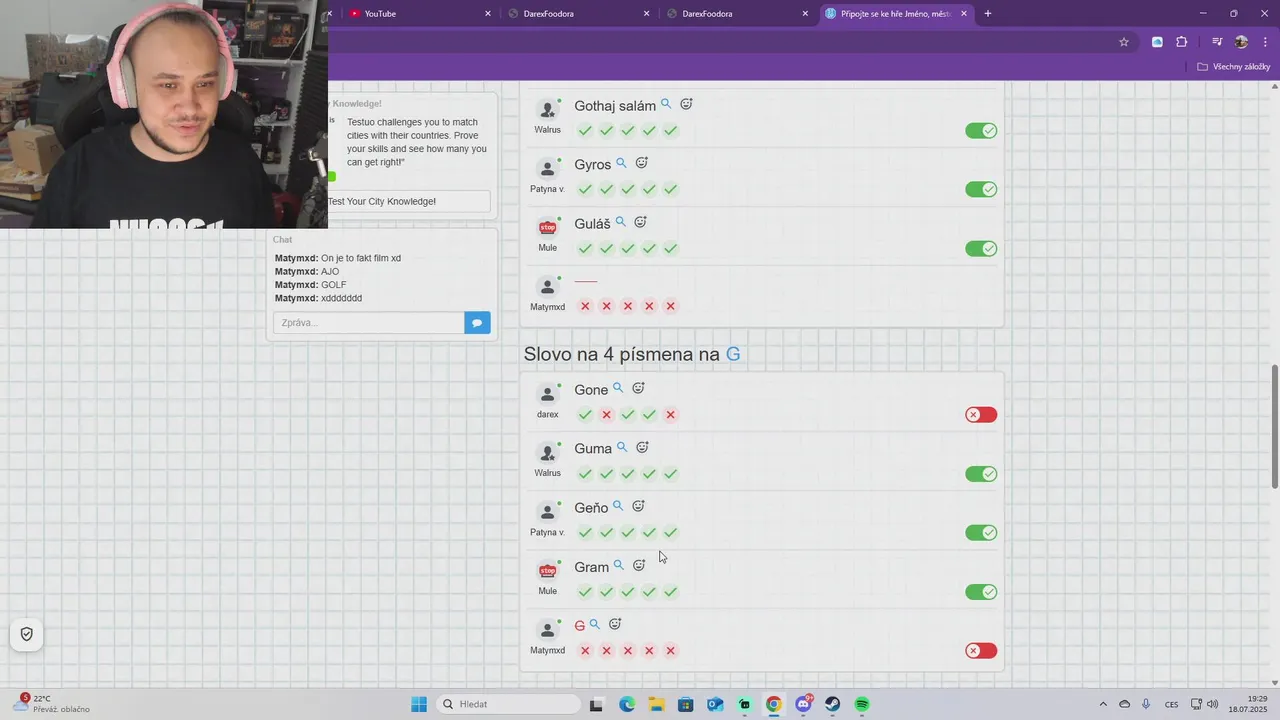Click the emoji icon beside Guláš
The image size is (1280, 720).
click(641, 222)
